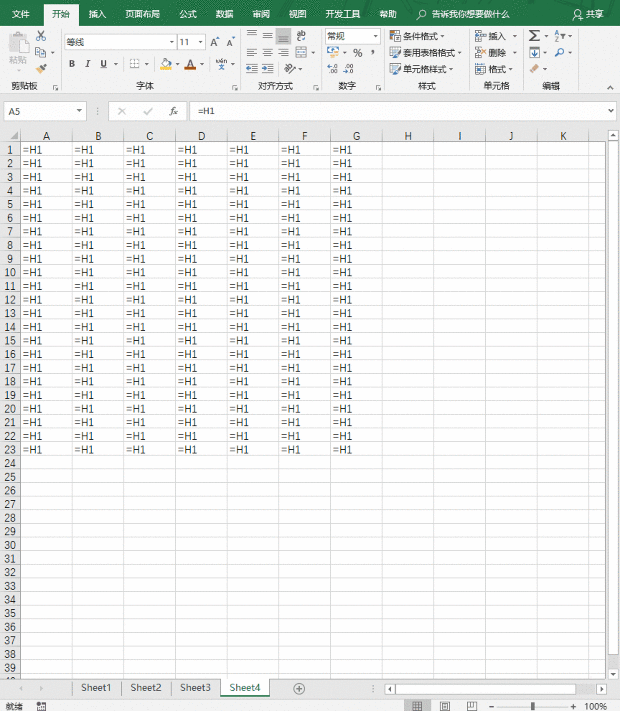Viewport: 620px width, 711px height.
Task: Click the phonetic guide wén icon
Action: pos(222,64)
